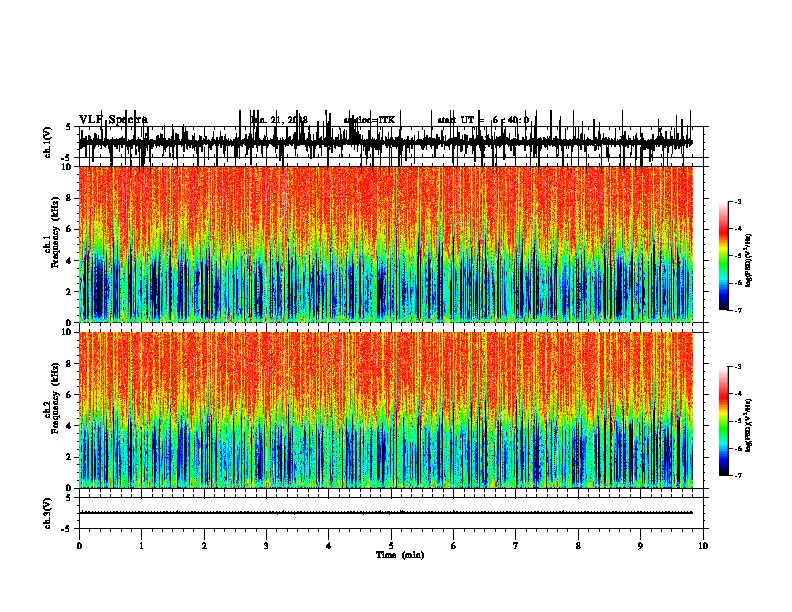Viewport: 792px width, 612px height.
Task: Click the upper color scale bar for ch.1
Action: point(724,256)
